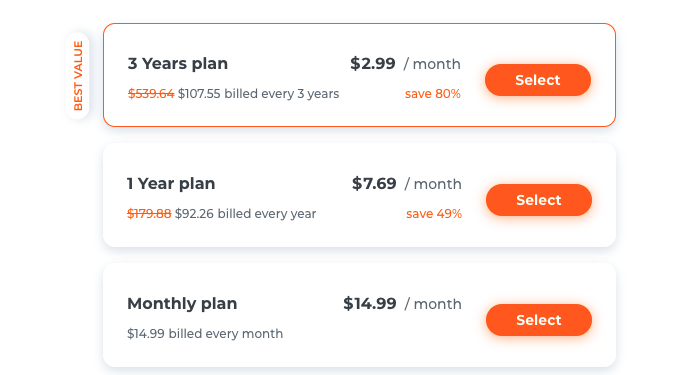
Task: Click the 3 Years plan title
Action: coord(178,64)
